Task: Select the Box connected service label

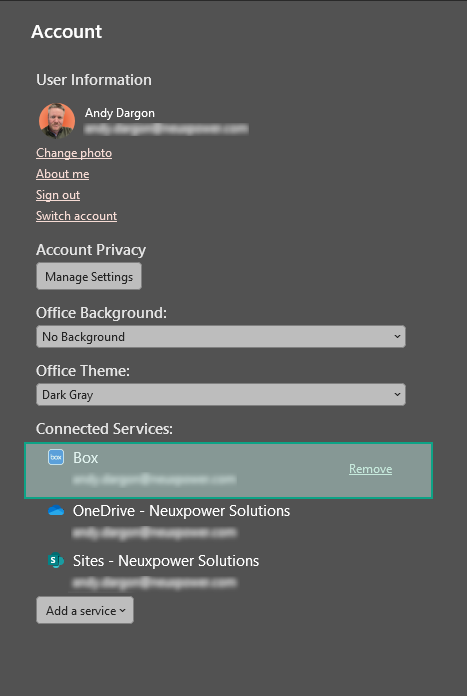Action: click(85, 458)
